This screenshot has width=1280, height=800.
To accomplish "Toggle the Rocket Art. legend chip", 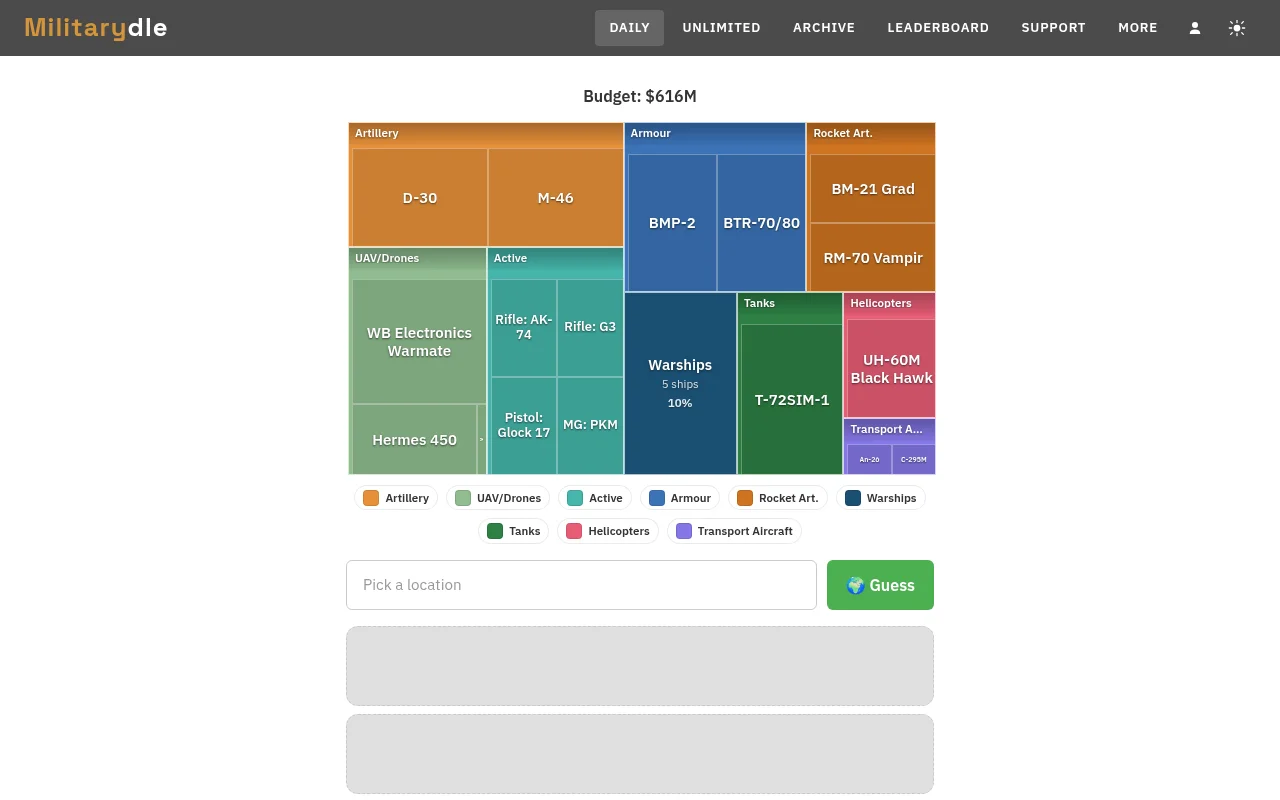I will [x=778, y=498].
